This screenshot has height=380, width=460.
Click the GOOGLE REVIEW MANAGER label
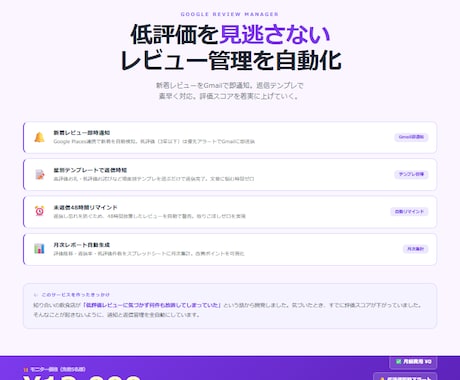(230, 14)
